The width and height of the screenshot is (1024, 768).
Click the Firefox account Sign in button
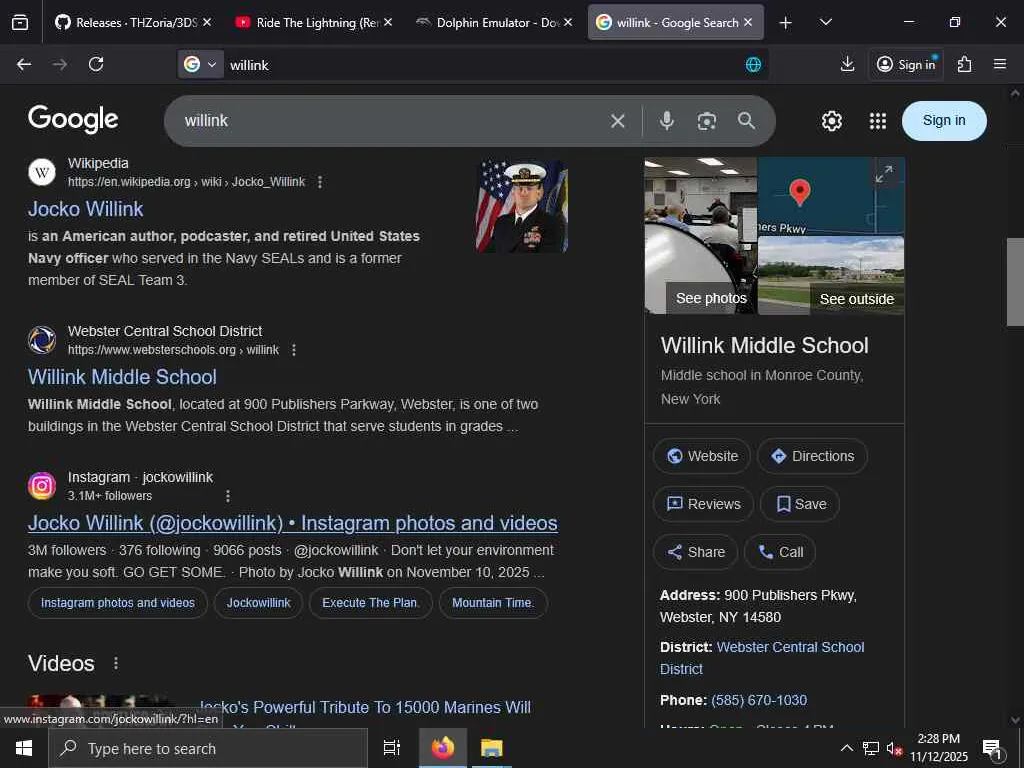click(906, 64)
